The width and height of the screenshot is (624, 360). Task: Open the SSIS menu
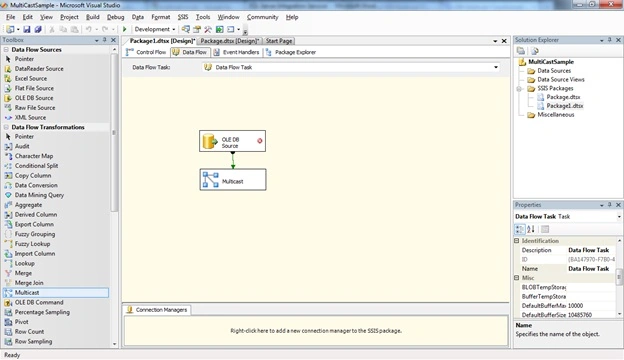pyautogui.click(x=183, y=17)
